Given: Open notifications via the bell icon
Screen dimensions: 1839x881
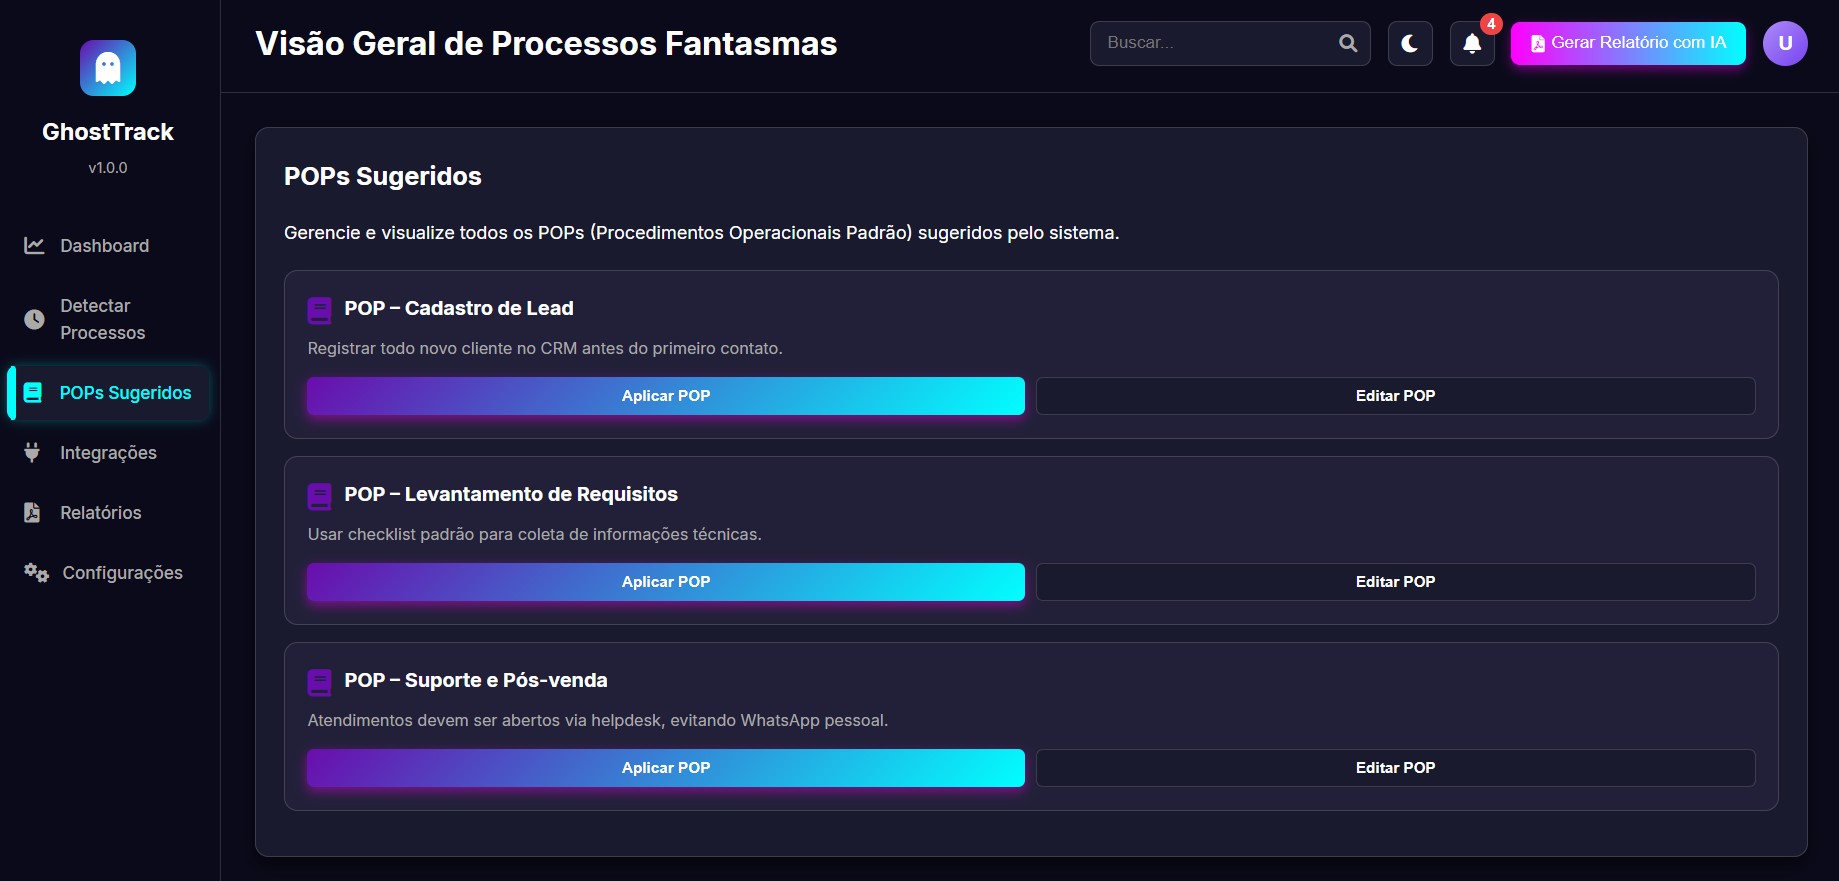Looking at the screenshot, I should (1472, 43).
